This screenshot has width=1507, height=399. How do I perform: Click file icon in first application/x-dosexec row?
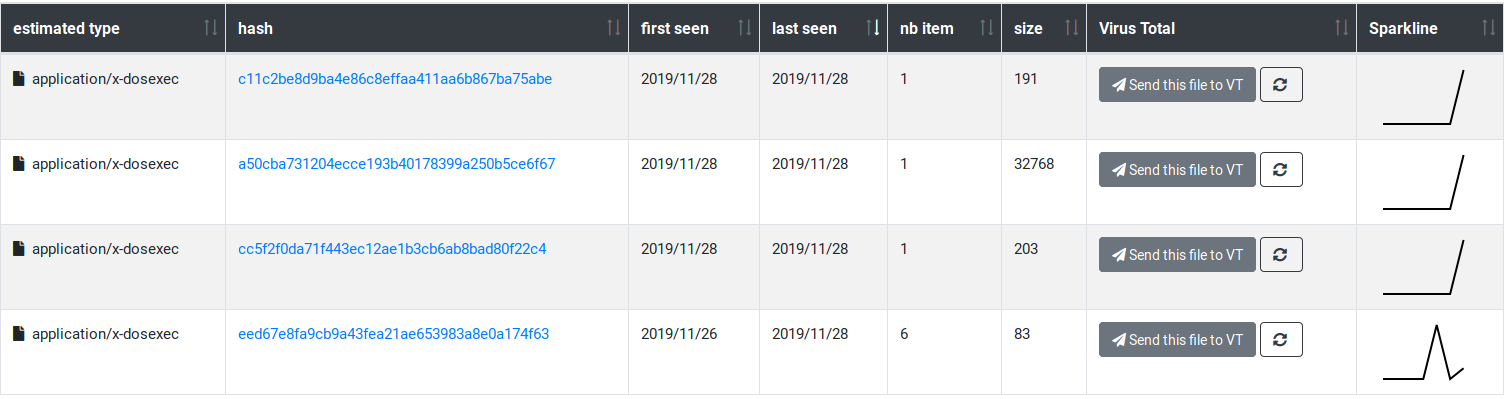point(19,79)
